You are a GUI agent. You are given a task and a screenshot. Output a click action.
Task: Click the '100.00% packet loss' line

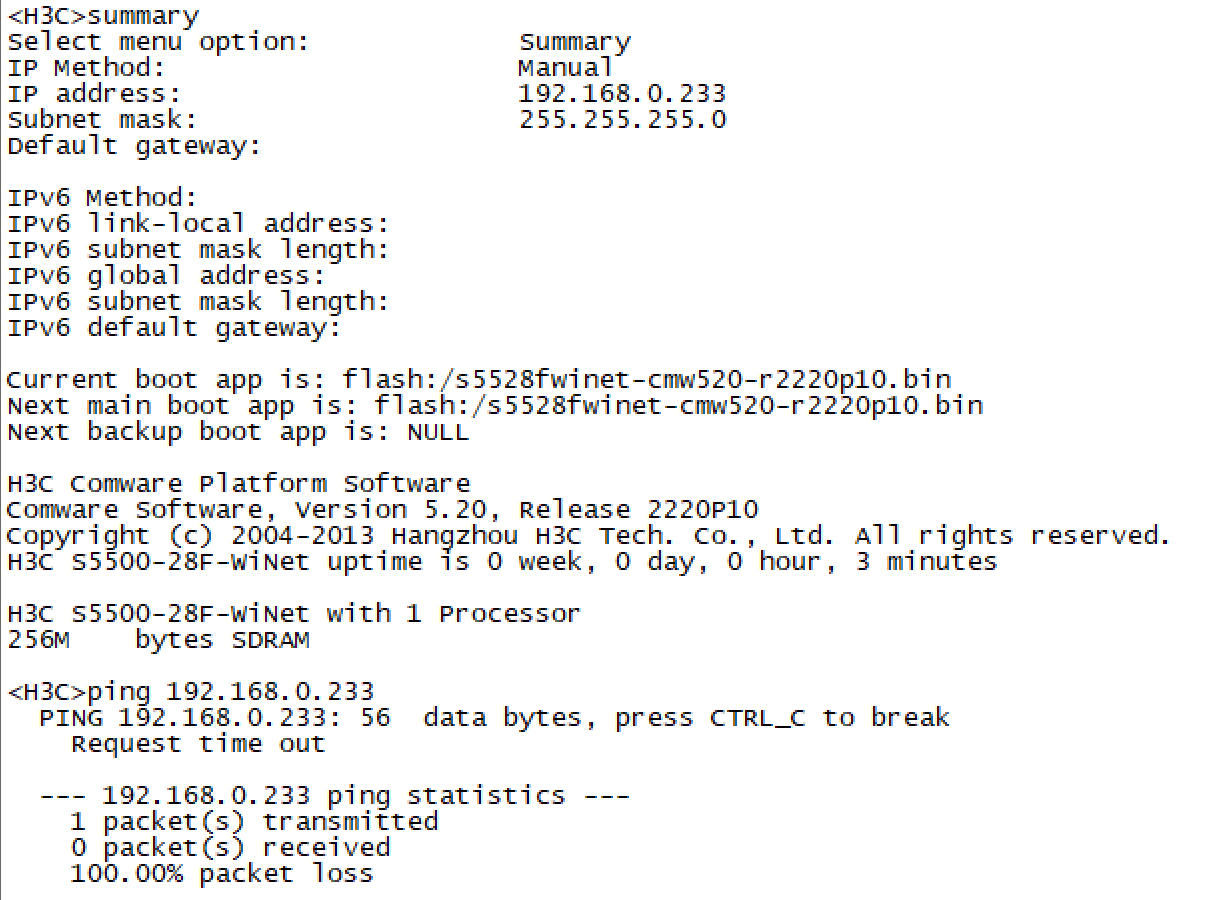click(221, 874)
